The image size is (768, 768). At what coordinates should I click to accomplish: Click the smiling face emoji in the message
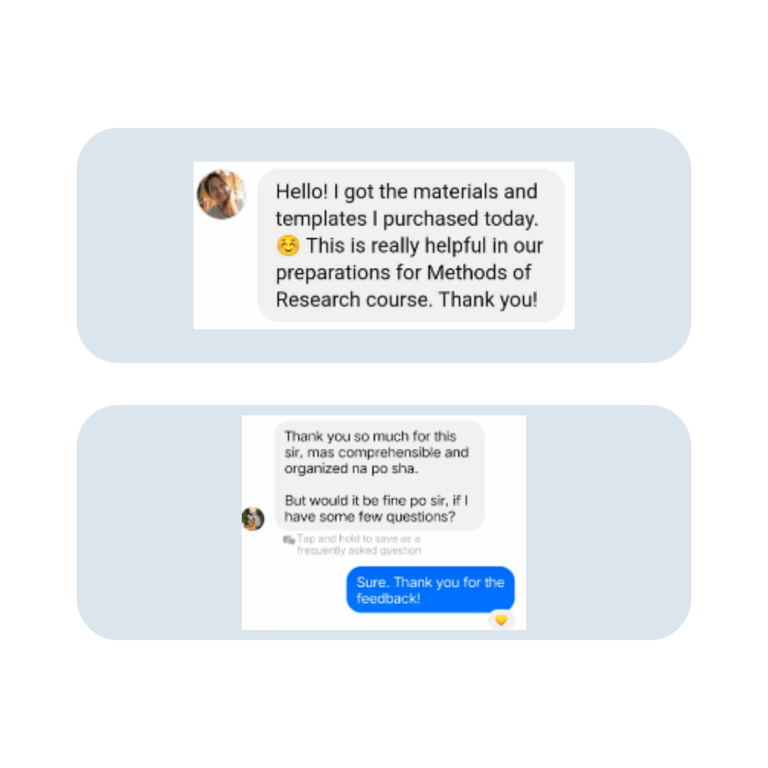tap(288, 246)
